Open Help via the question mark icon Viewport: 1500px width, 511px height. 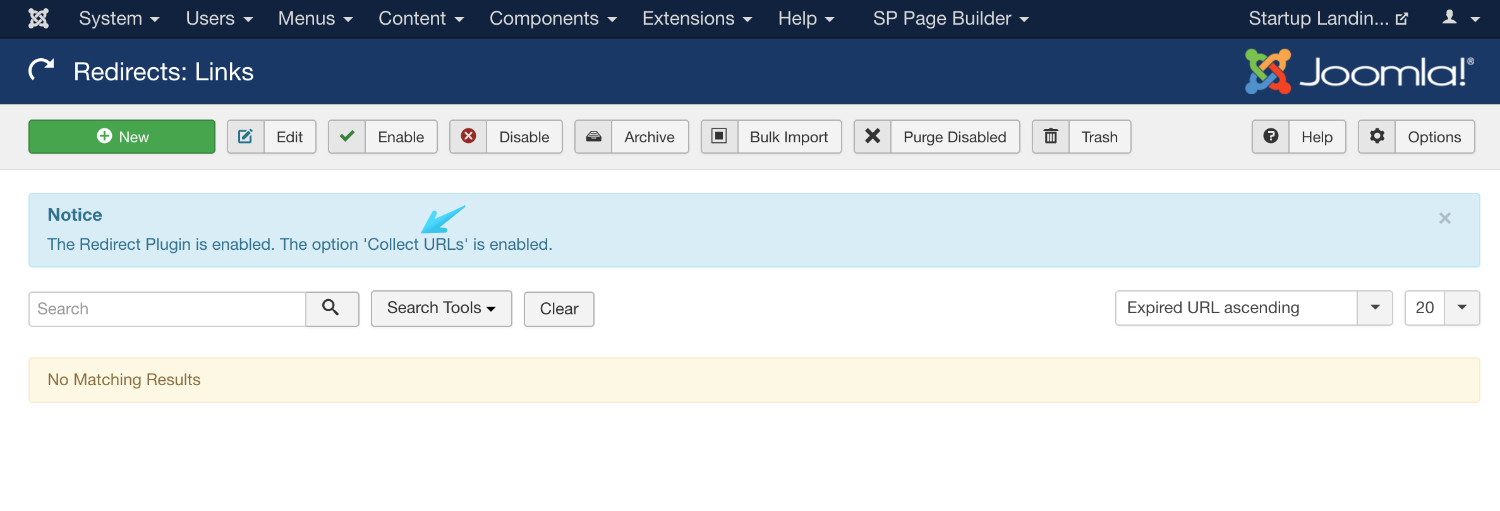1271,137
